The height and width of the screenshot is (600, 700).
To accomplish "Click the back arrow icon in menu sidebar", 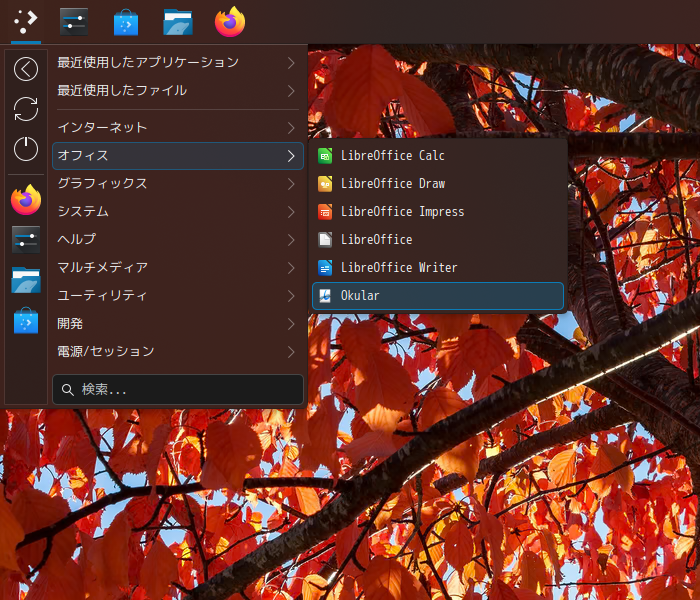I will point(26,69).
